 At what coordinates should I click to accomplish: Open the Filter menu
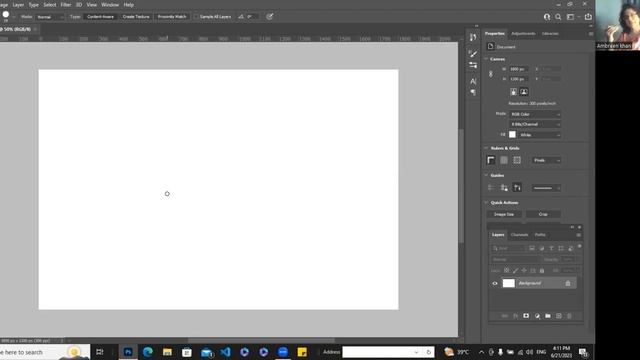pyautogui.click(x=66, y=5)
